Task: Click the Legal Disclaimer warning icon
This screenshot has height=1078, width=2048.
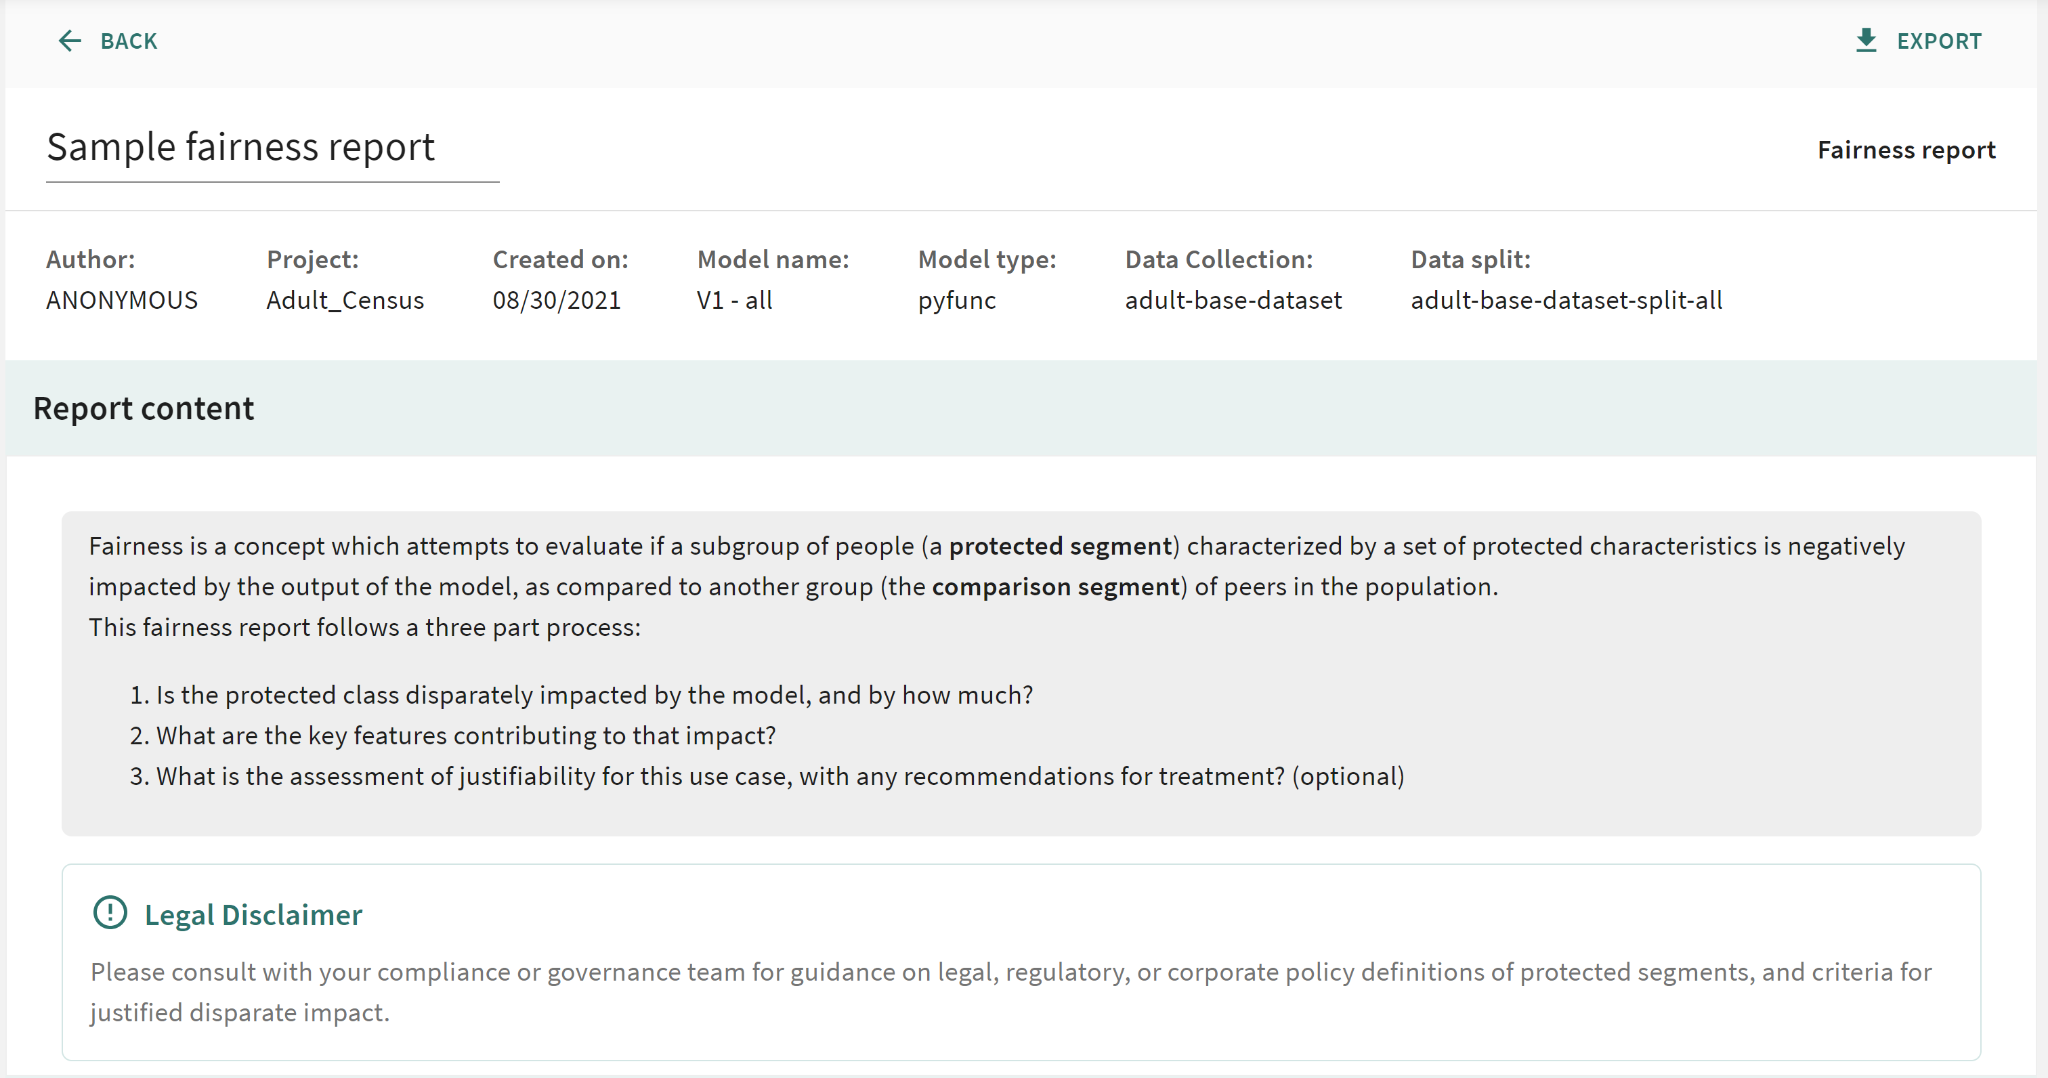Action: [110, 913]
